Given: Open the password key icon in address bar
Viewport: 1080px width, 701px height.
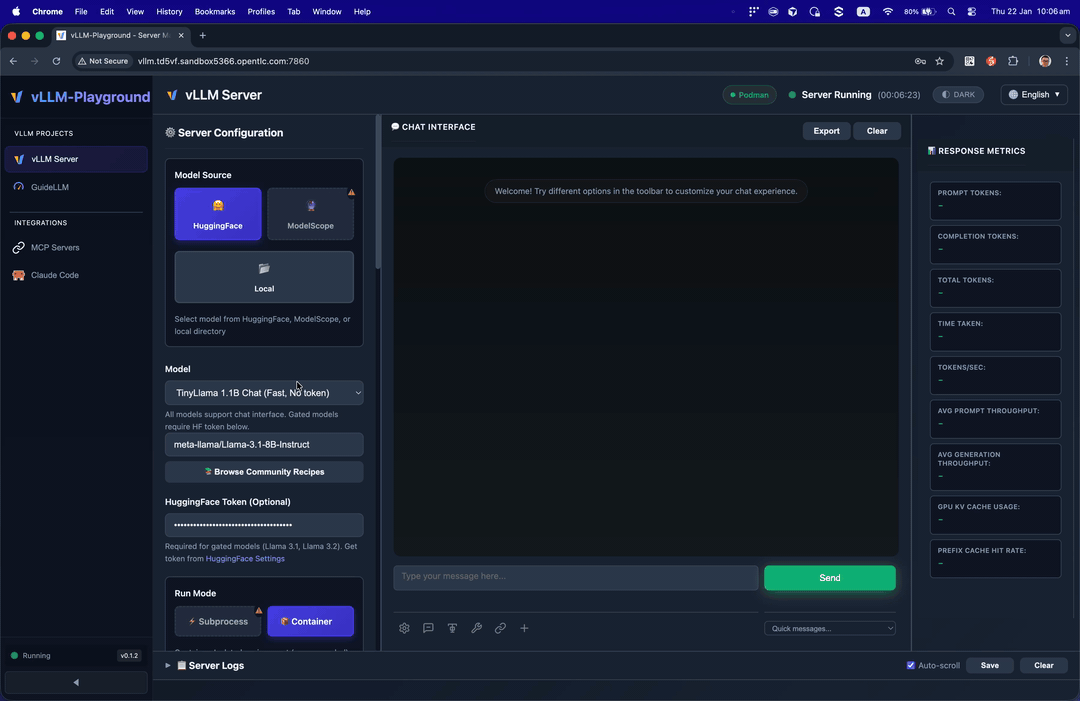Looking at the screenshot, I should tap(920, 61).
